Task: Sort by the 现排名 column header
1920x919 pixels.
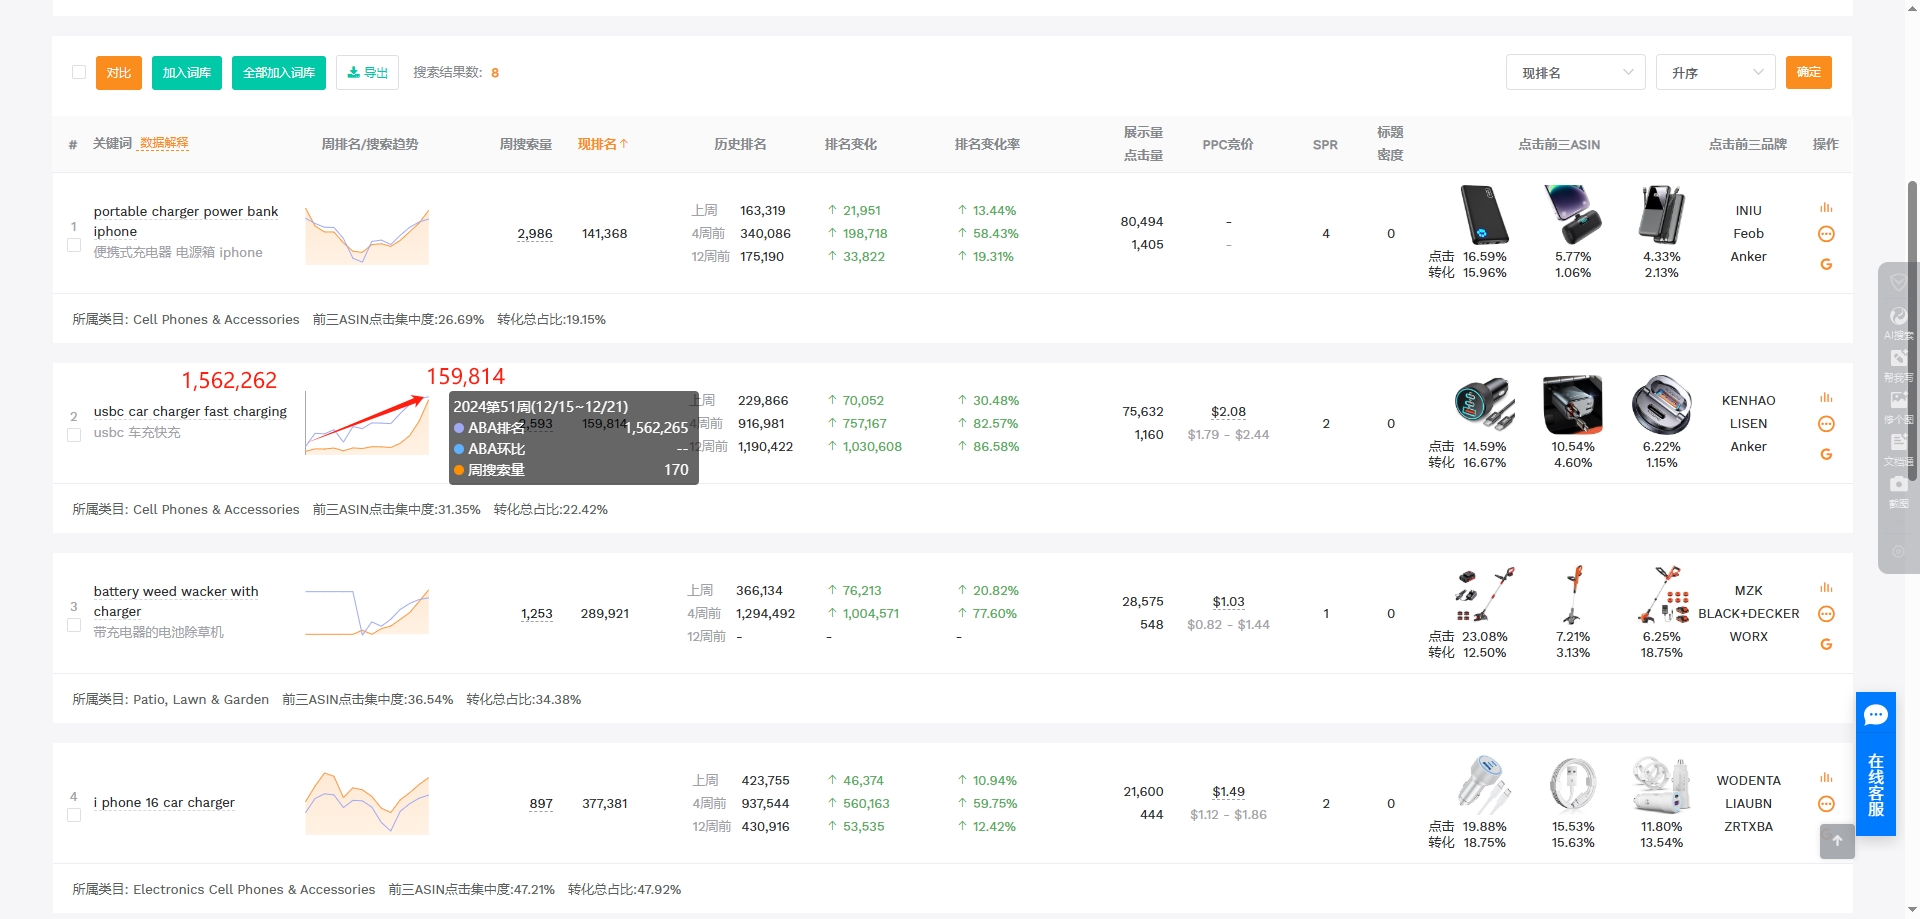Action: point(602,144)
